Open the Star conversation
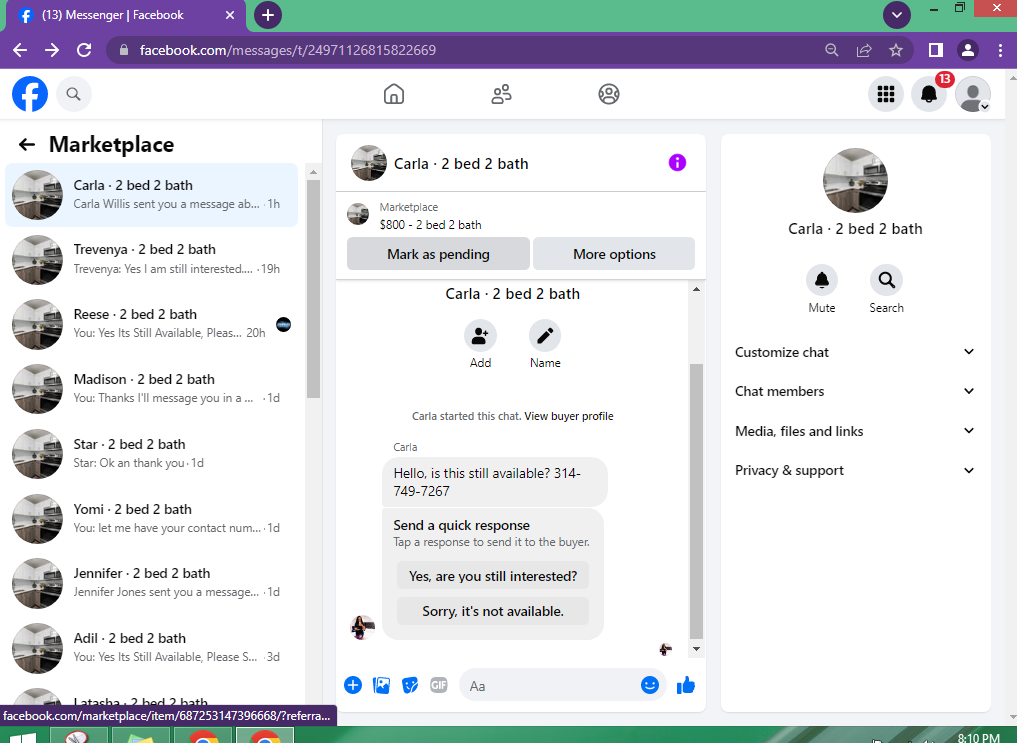The image size is (1017, 743). click(x=152, y=454)
